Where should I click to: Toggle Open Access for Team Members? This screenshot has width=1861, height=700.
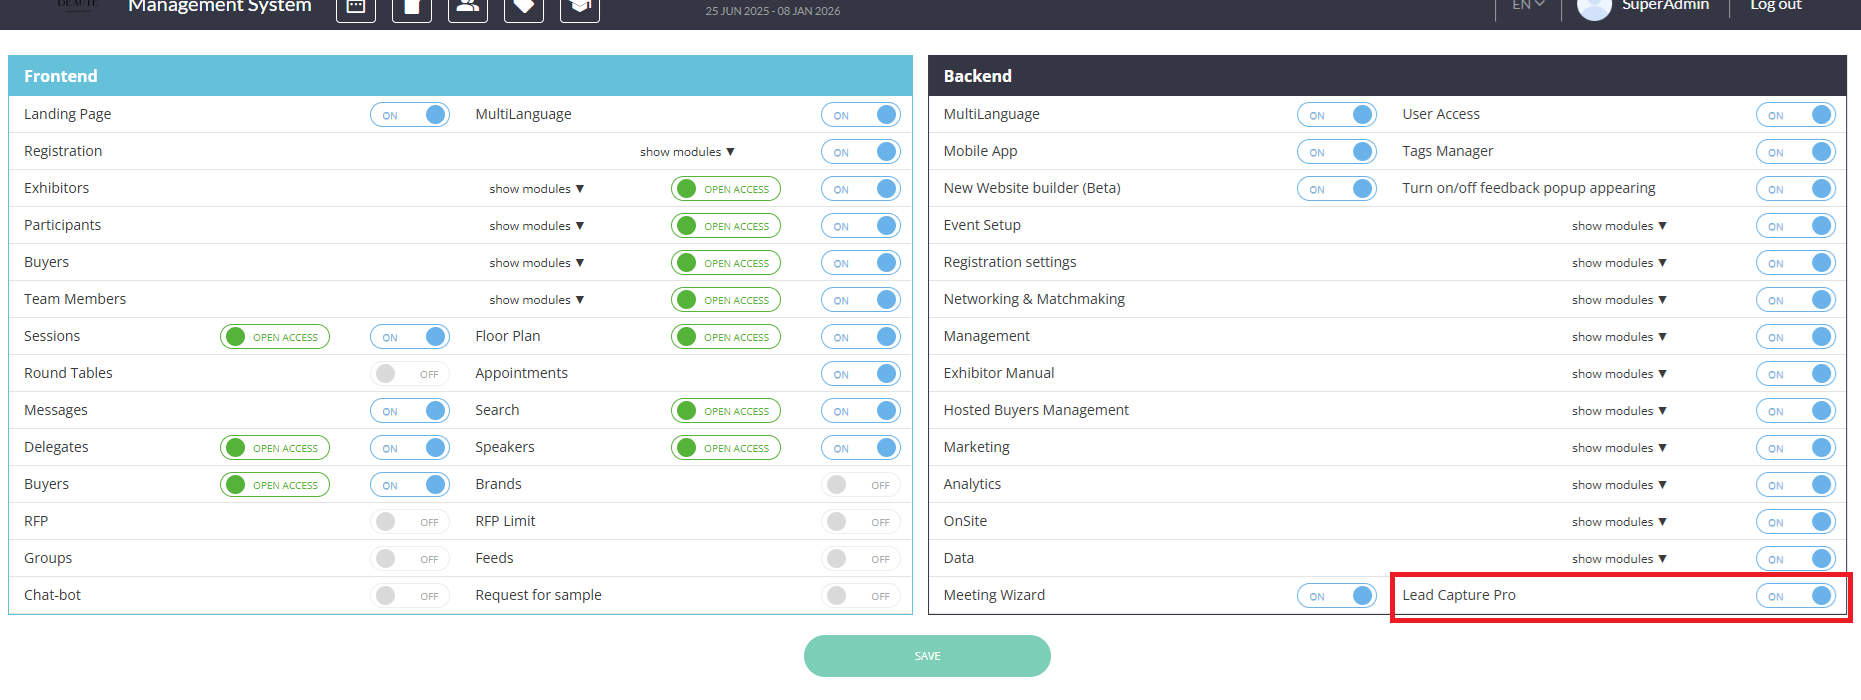[x=726, y=300]
